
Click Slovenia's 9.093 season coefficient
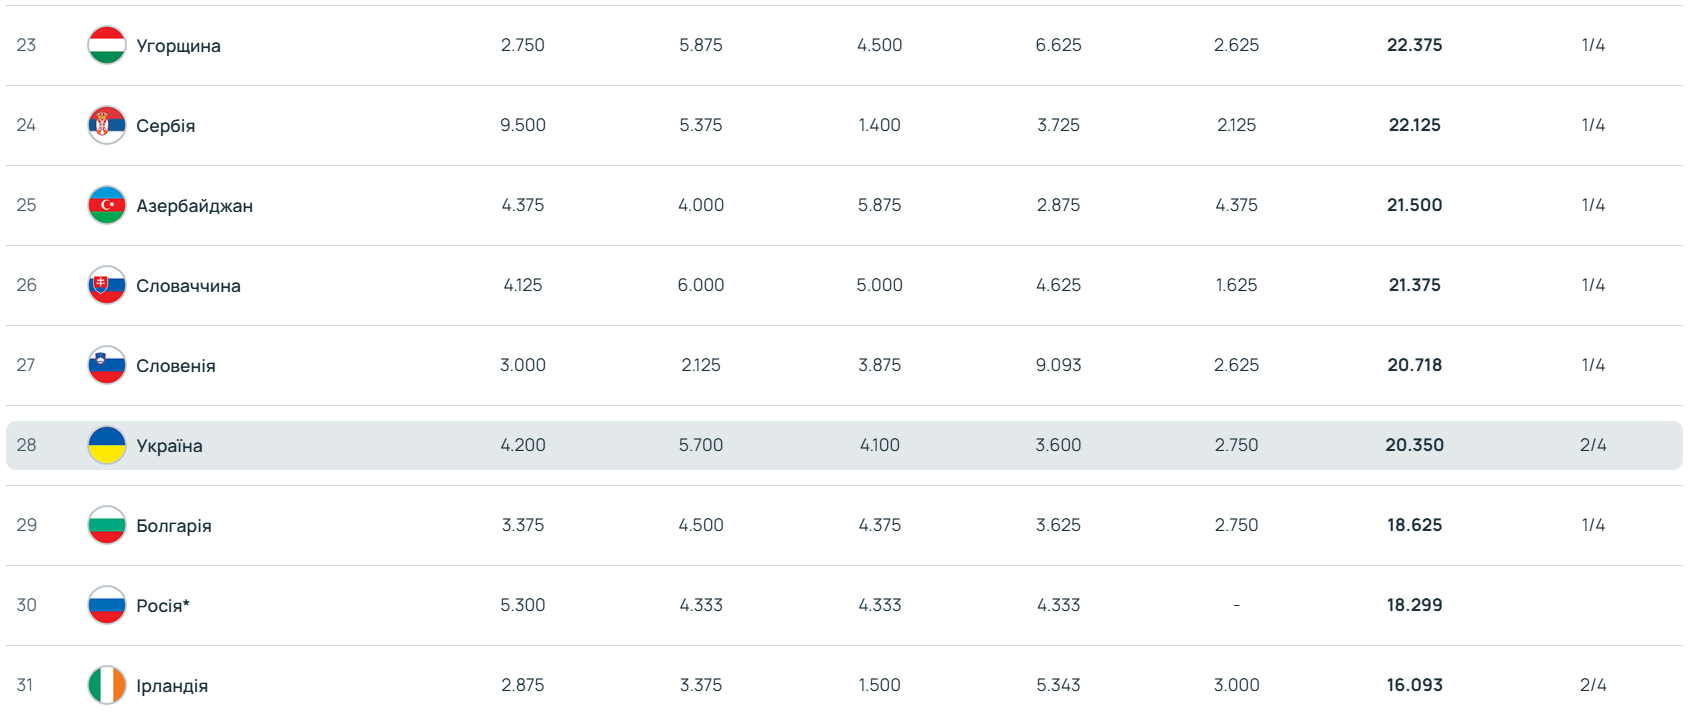(x=1058, y=365)
